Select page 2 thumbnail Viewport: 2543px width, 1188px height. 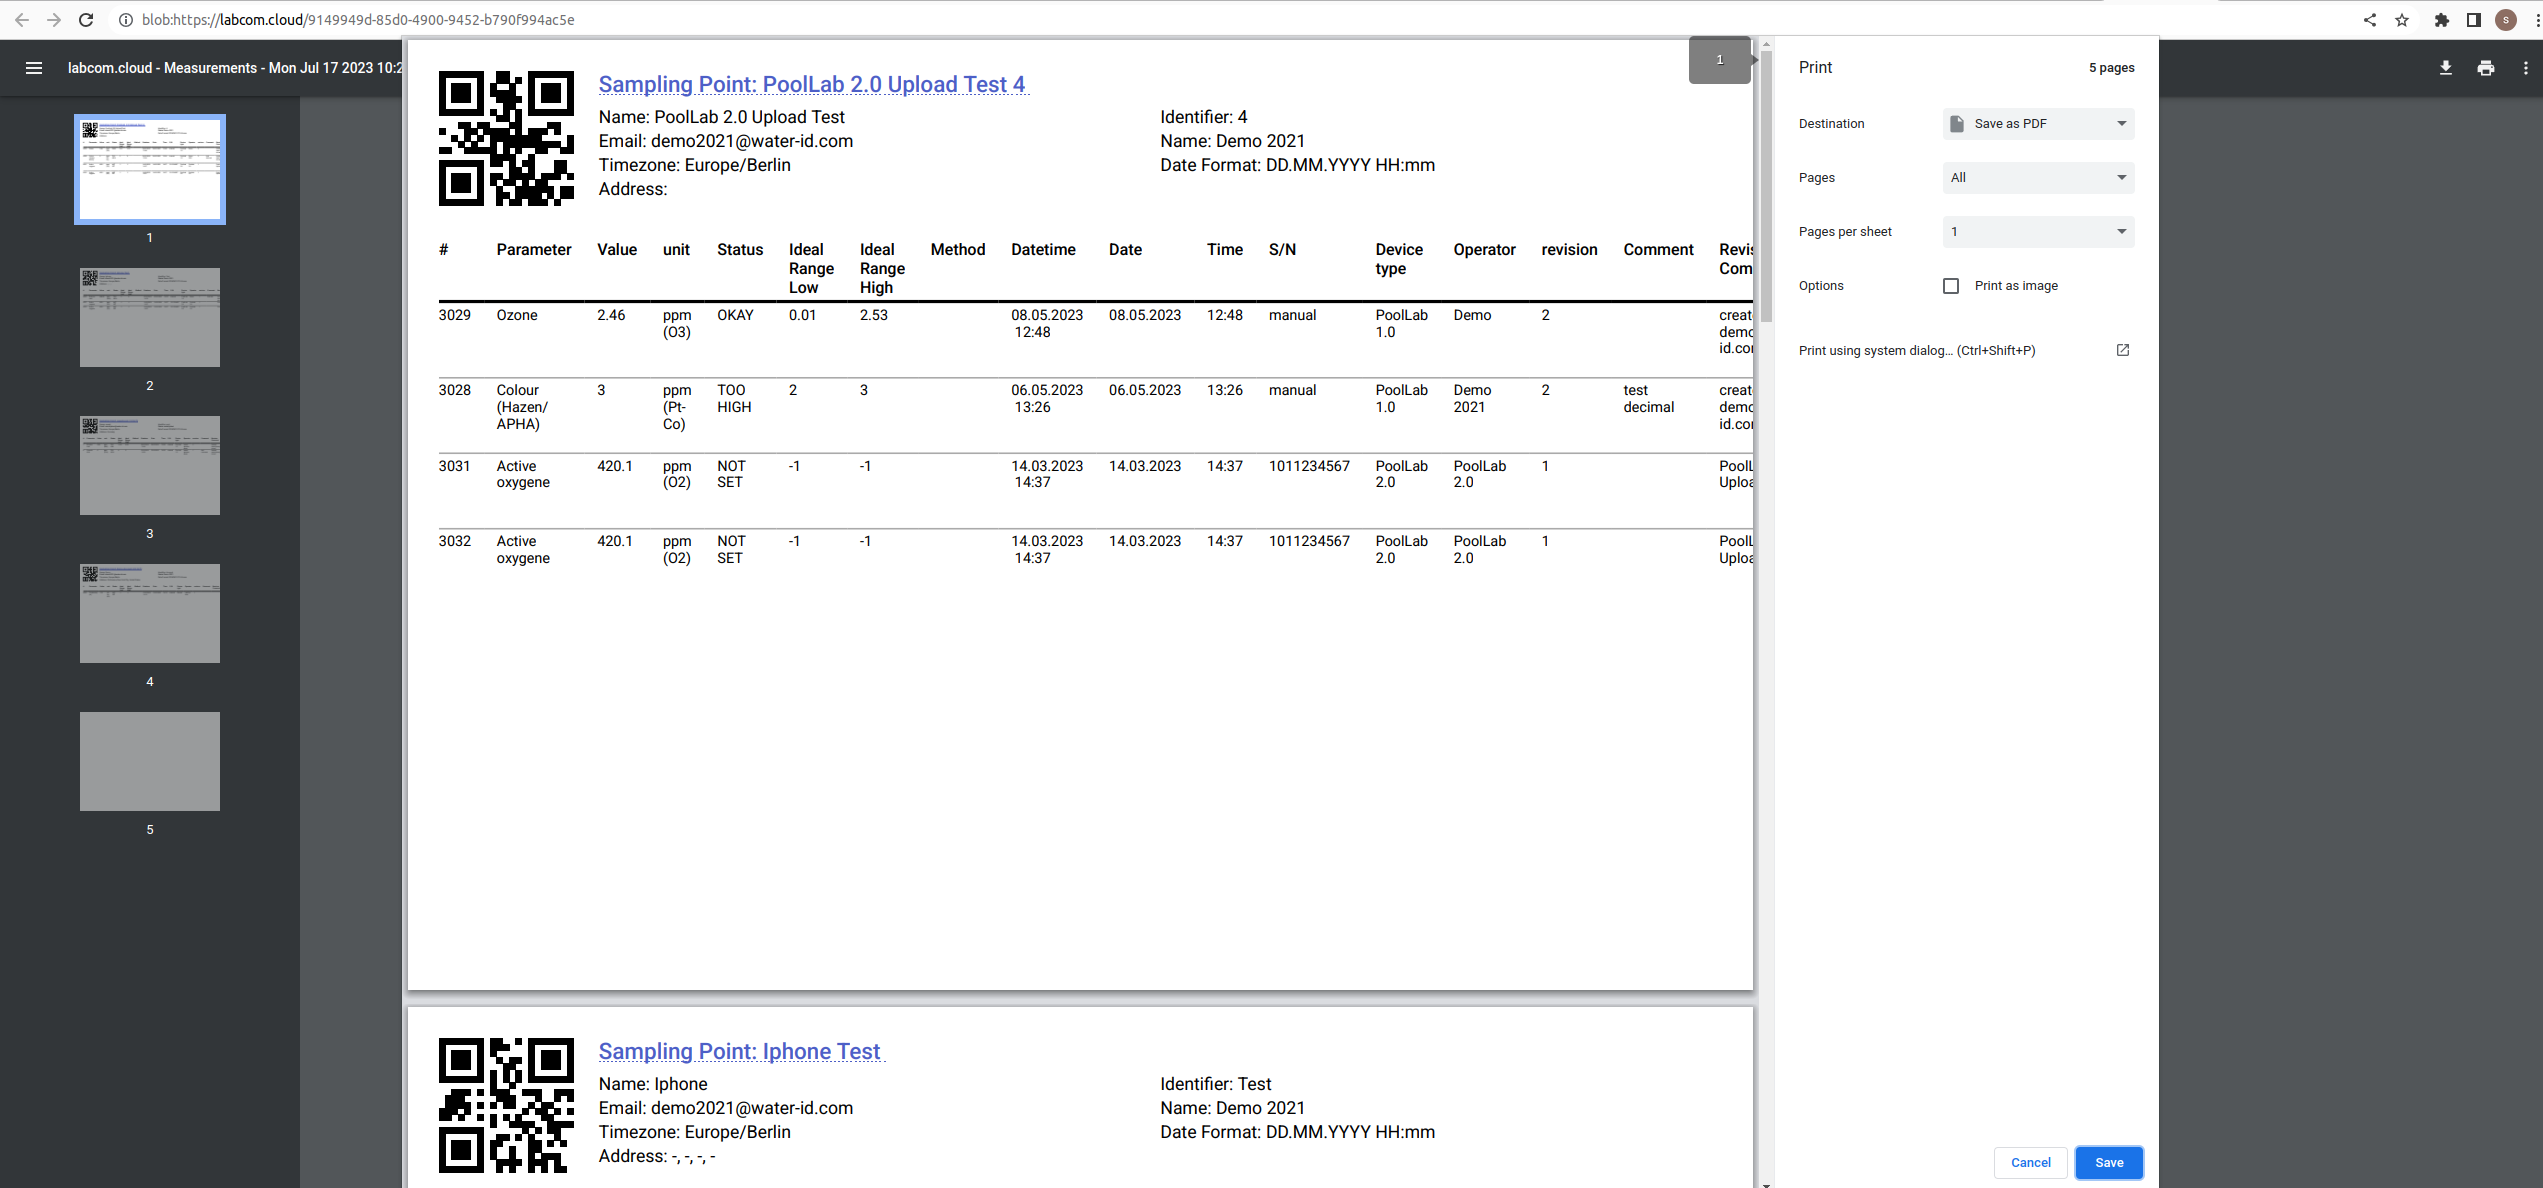pyautogui.click(x=150, y=317)
